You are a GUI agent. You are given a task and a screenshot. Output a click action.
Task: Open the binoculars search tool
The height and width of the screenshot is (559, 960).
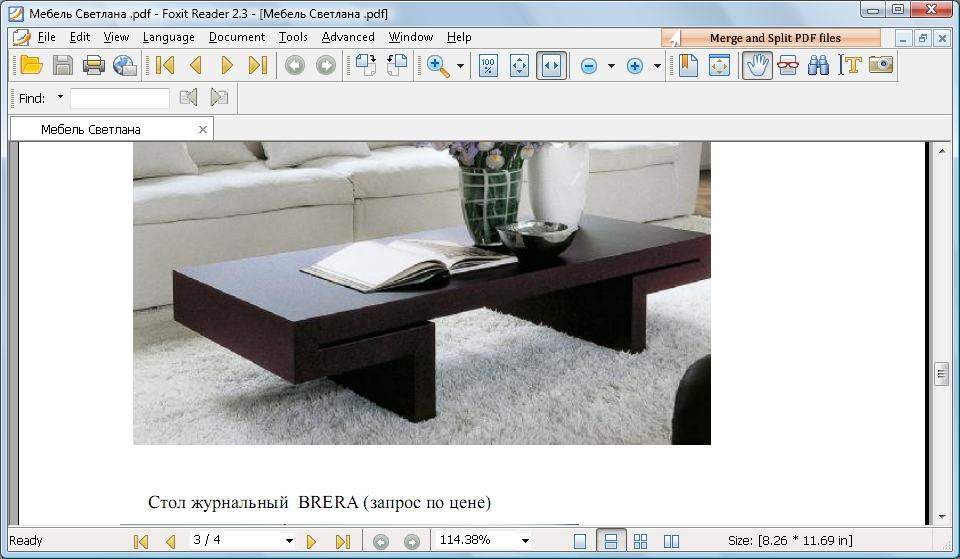pyautogui.click(x=818, y=66)
